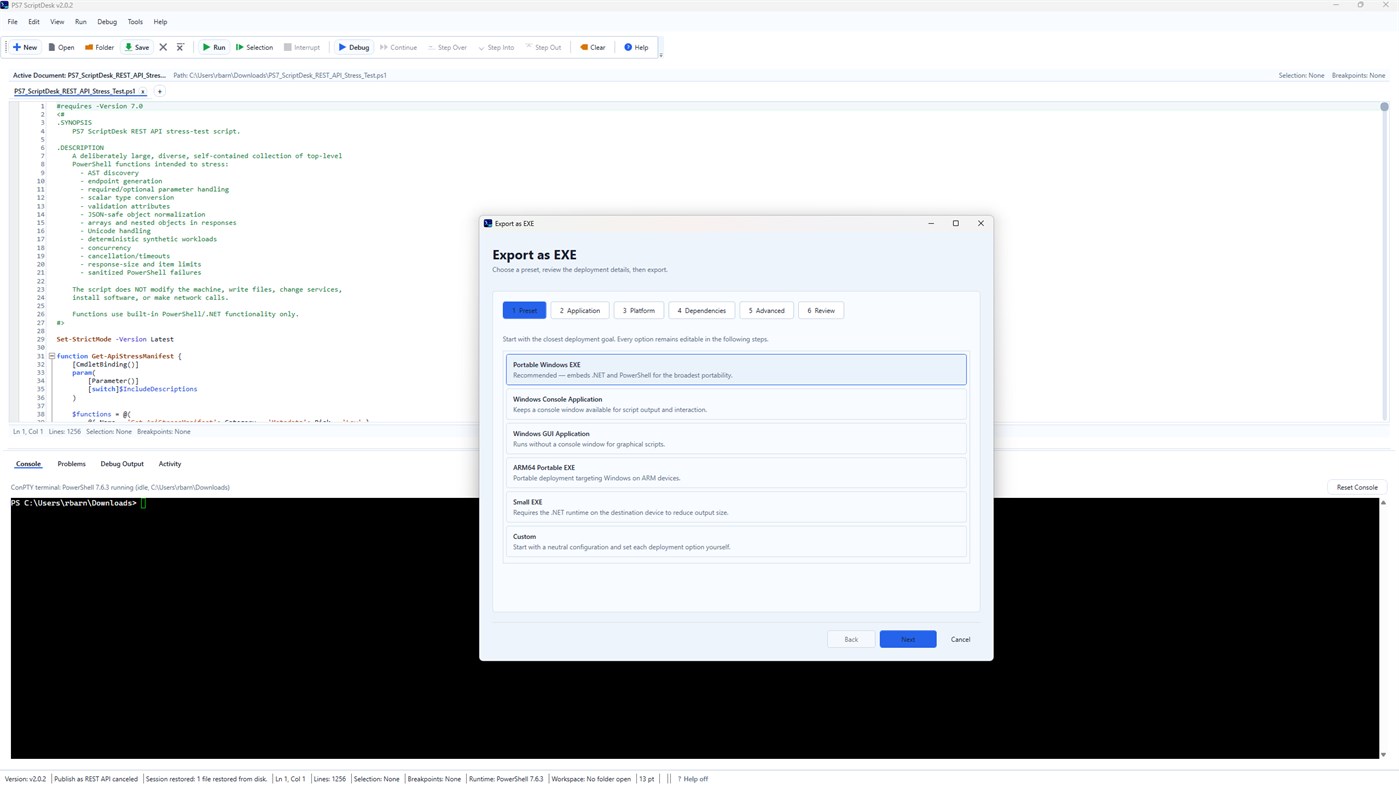1399x786 pixels.
Task: Click the New script toolbar button
Action: [25, 47]
